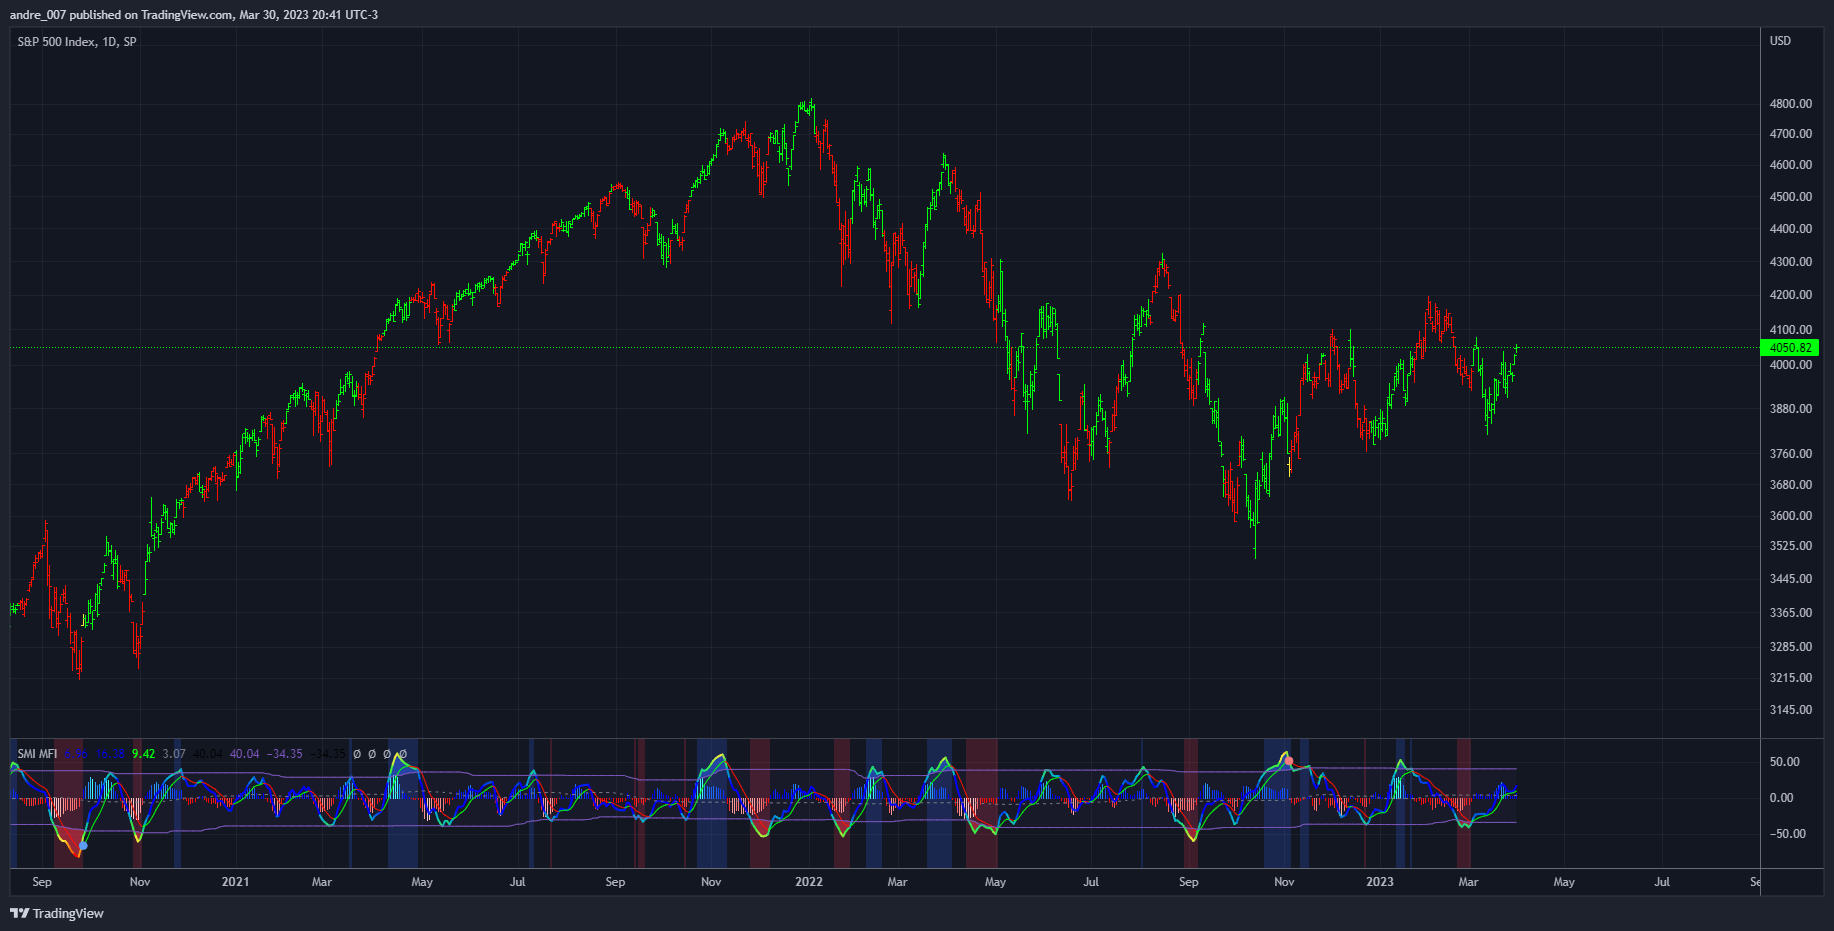
Task: Click the pink dot marker near Nov 2022 oscillator peak
Action: coord(1289,761)
